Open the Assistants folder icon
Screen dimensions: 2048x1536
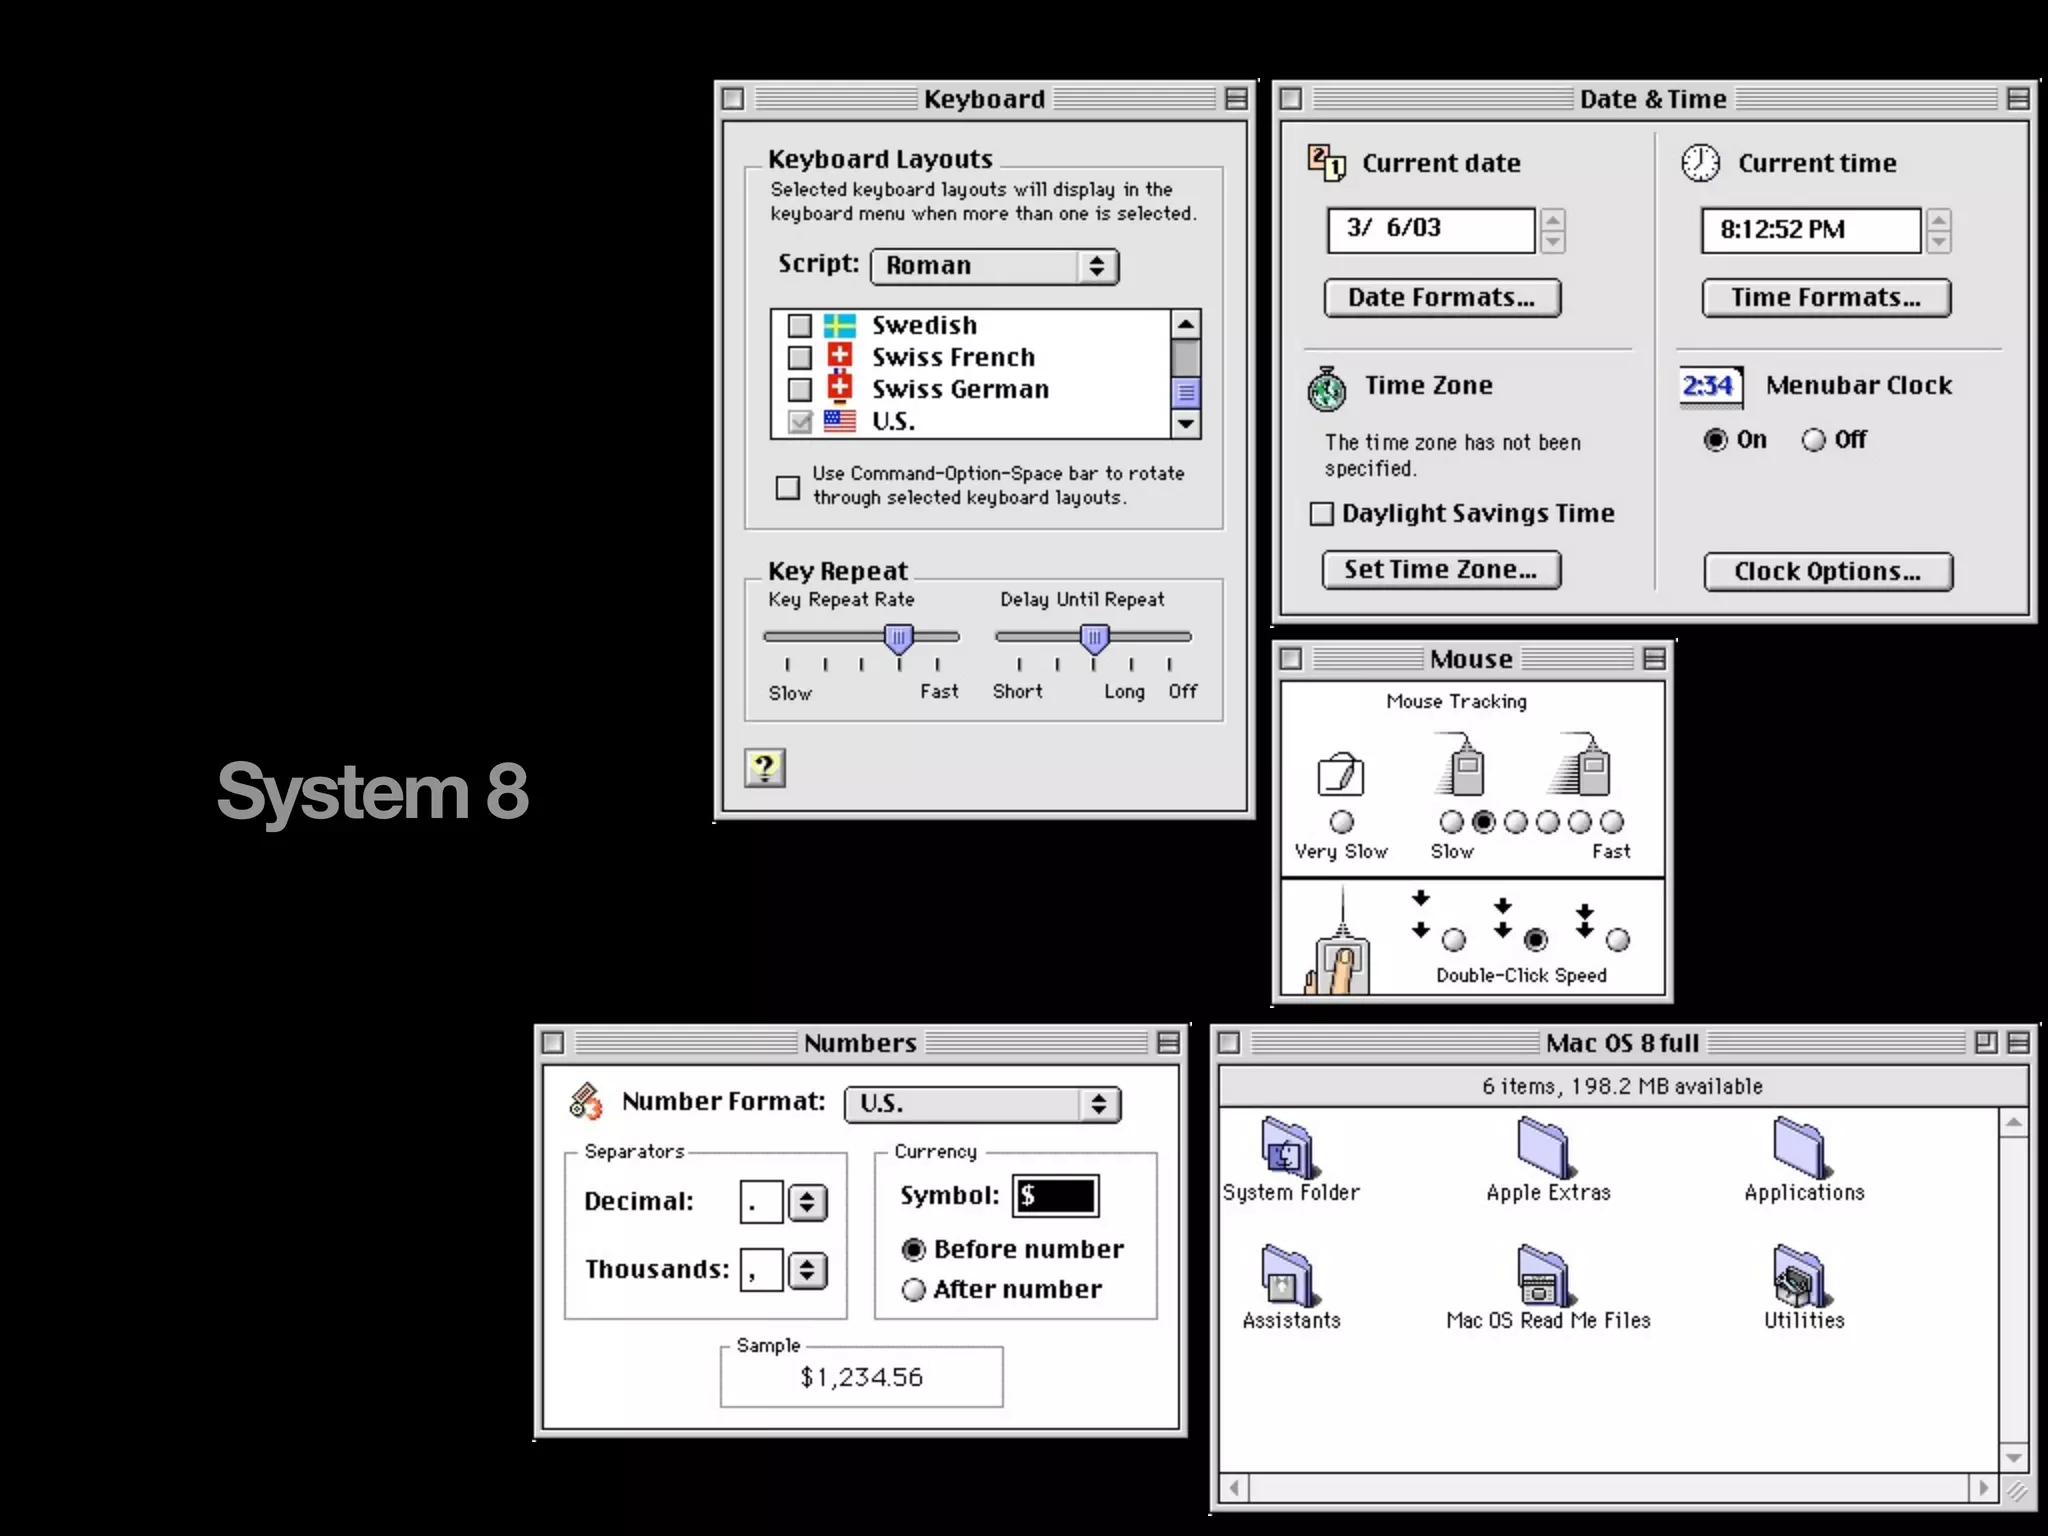coord(1288,1275)
